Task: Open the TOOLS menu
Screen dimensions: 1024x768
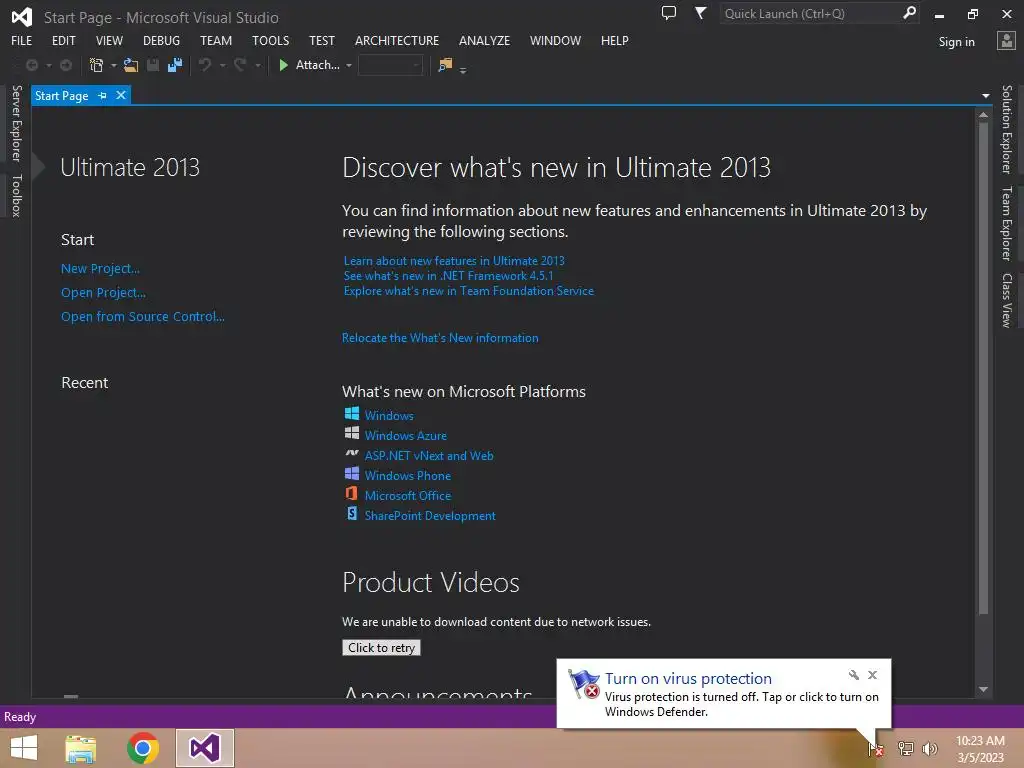Action: point(270,40)
